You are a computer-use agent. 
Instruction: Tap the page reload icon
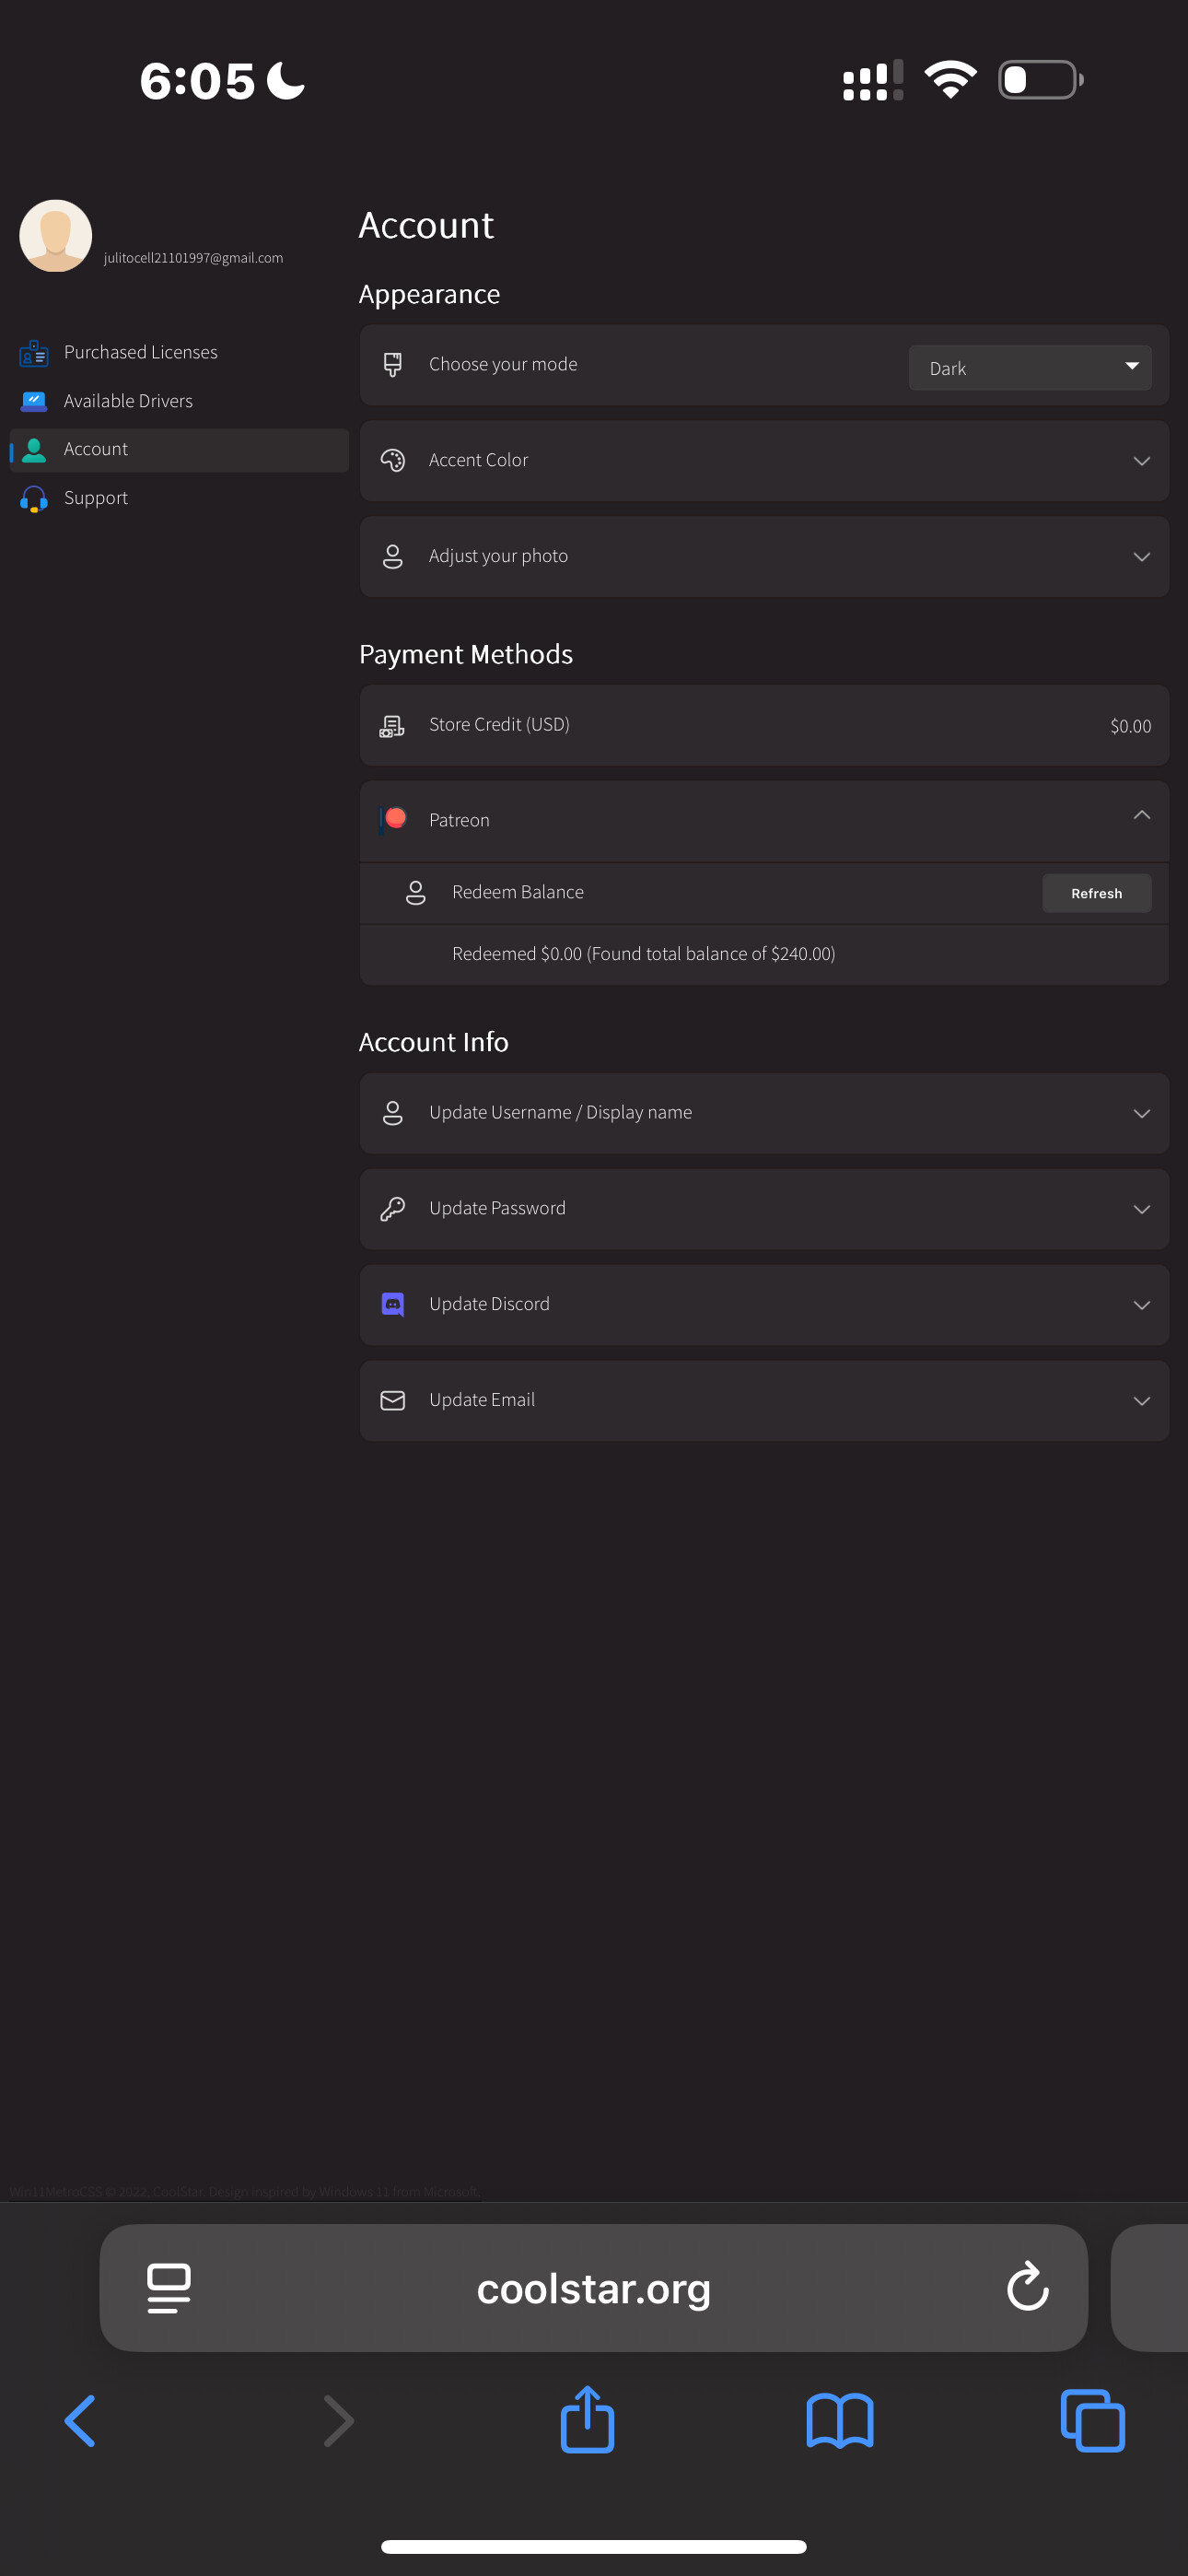[x=1027, y=2287]
